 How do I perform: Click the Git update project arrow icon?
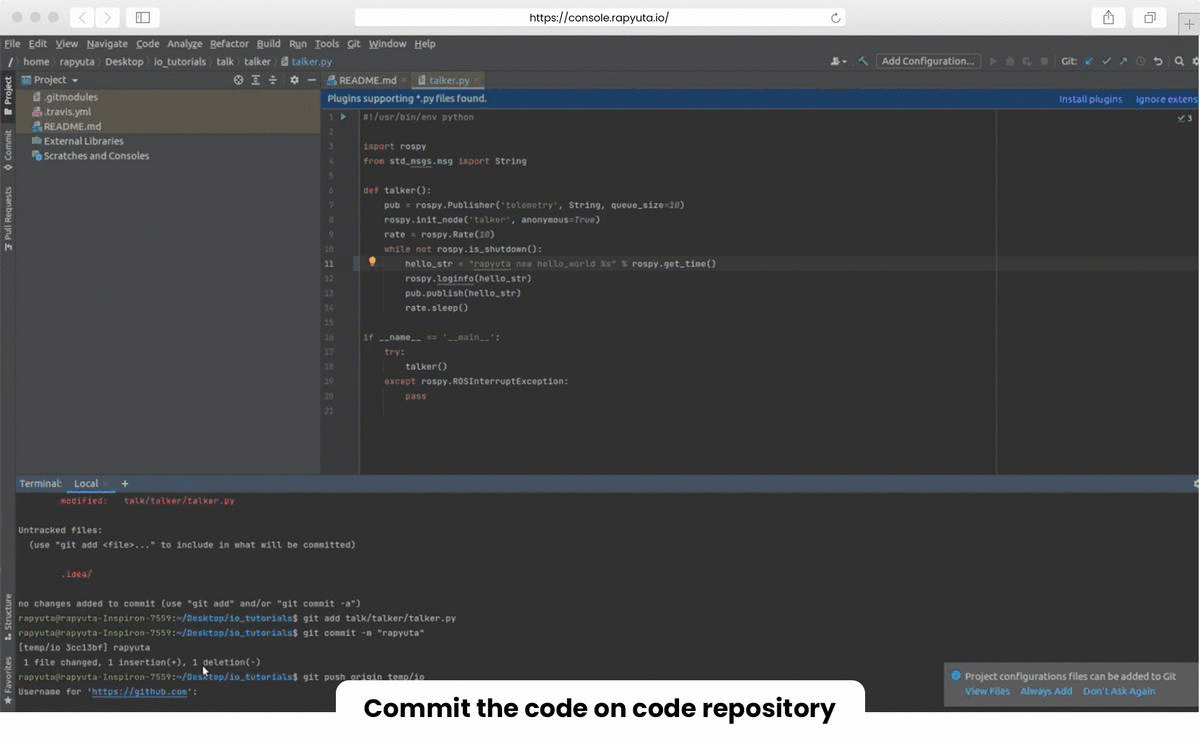point(1089,61)
